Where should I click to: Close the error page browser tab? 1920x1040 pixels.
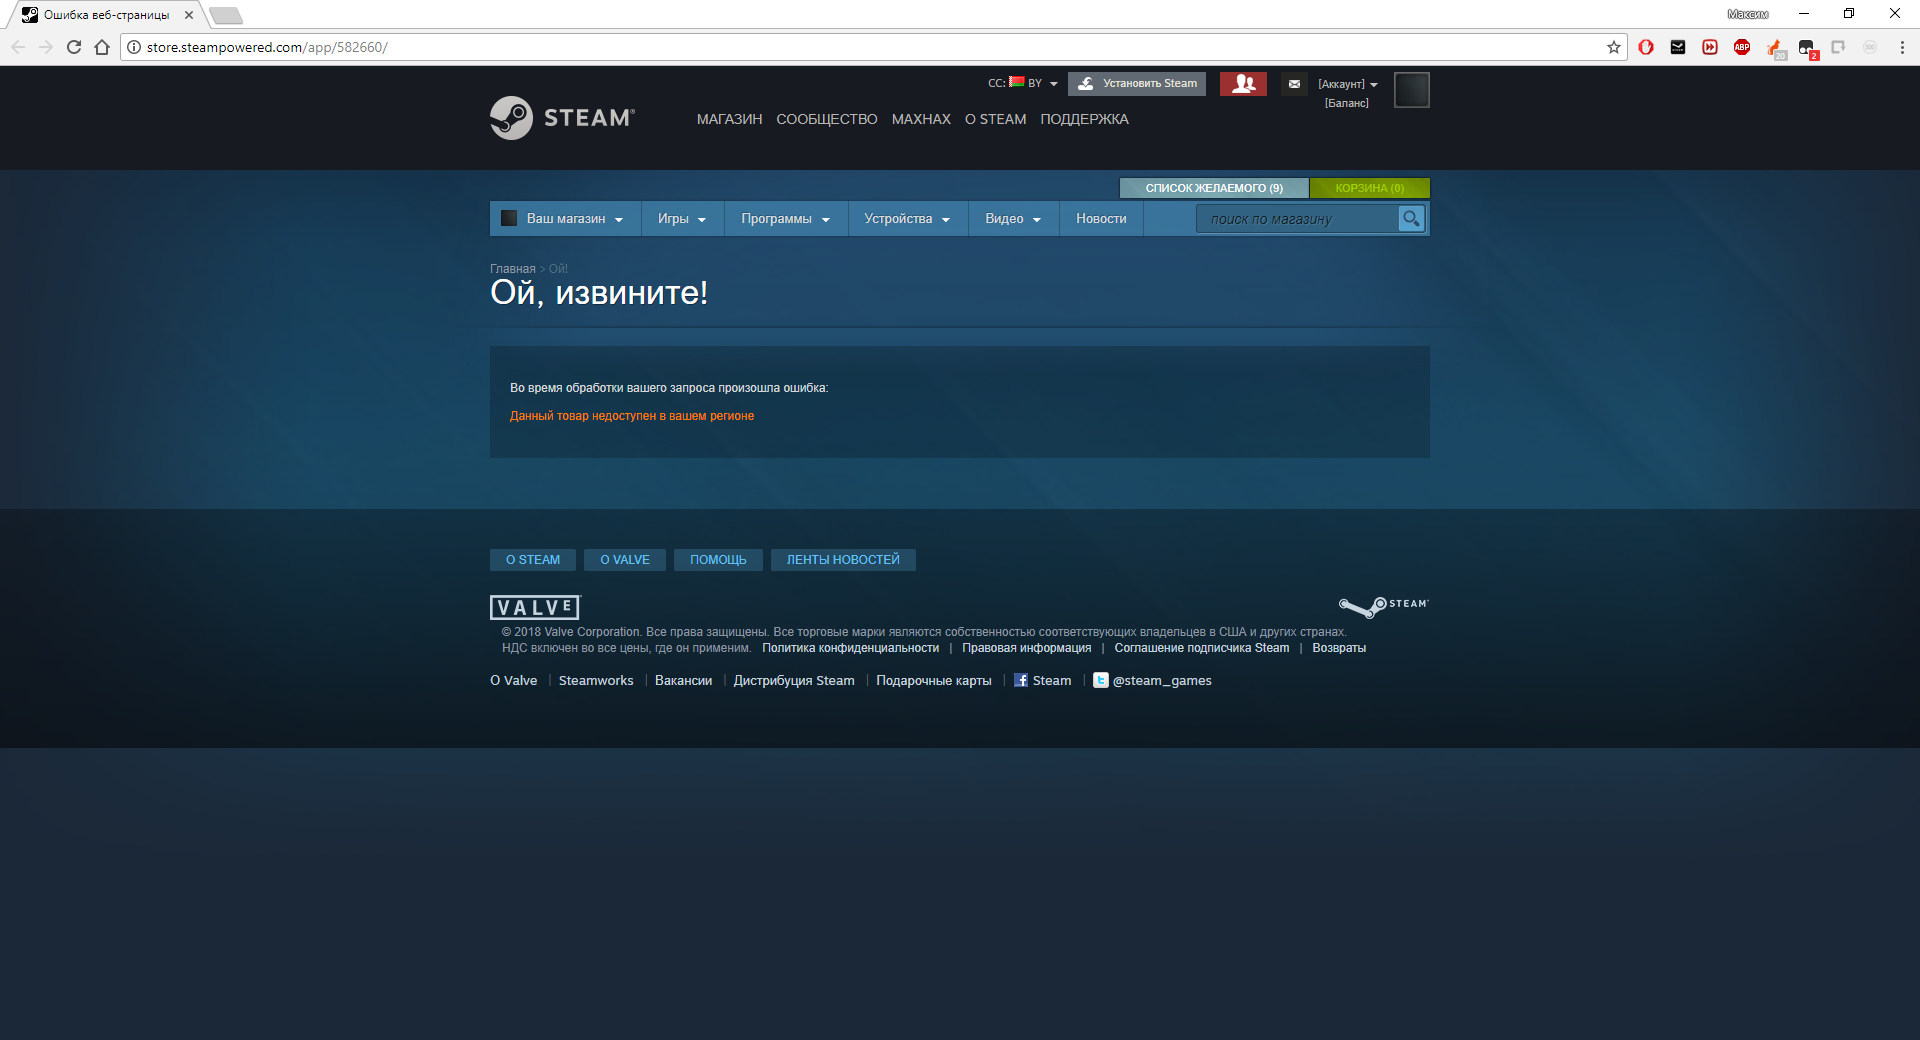pos(189,15)
